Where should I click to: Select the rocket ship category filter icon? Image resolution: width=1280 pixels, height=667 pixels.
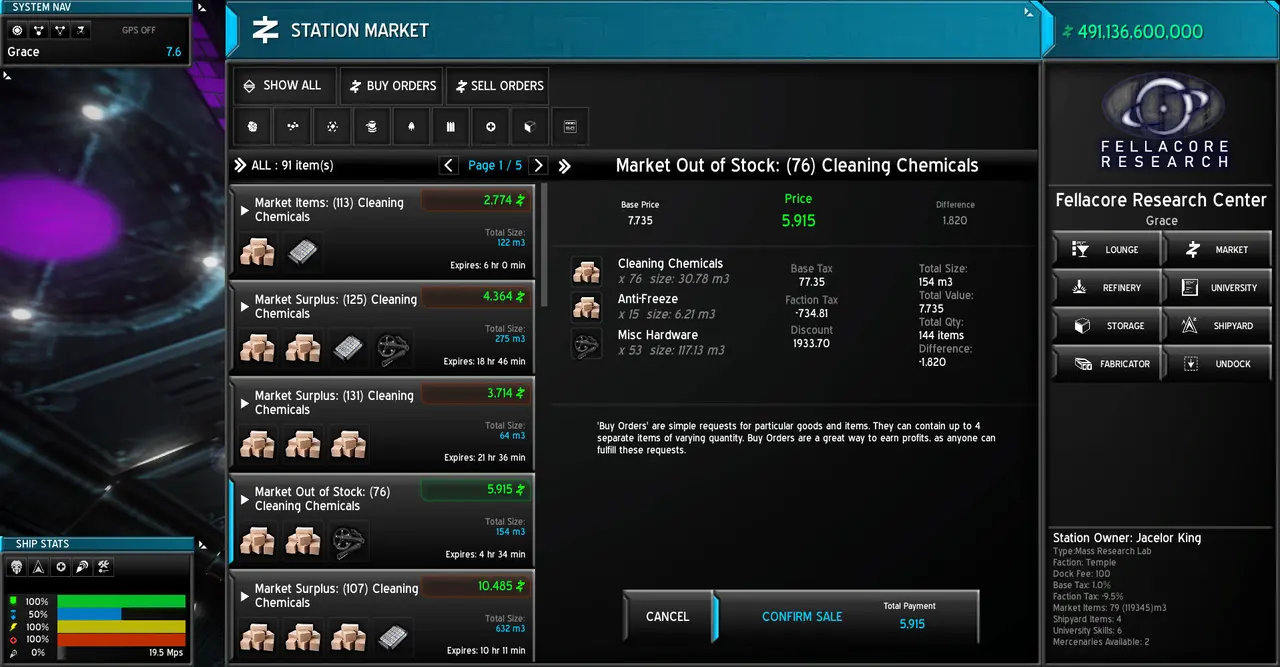pyautogui.click(x=411, y=127)
